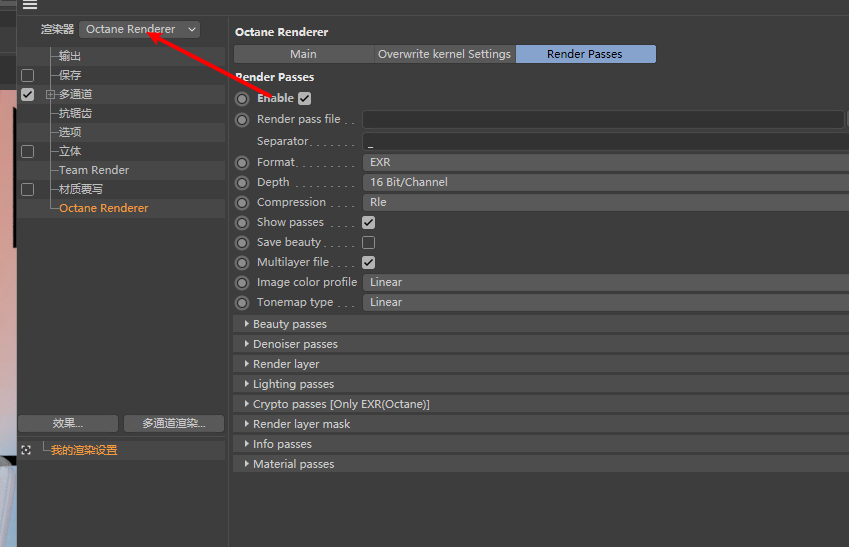Select Octane Renderer in the settings tree
This screenshot has width=849, height=547.
(x=103, y=208)
